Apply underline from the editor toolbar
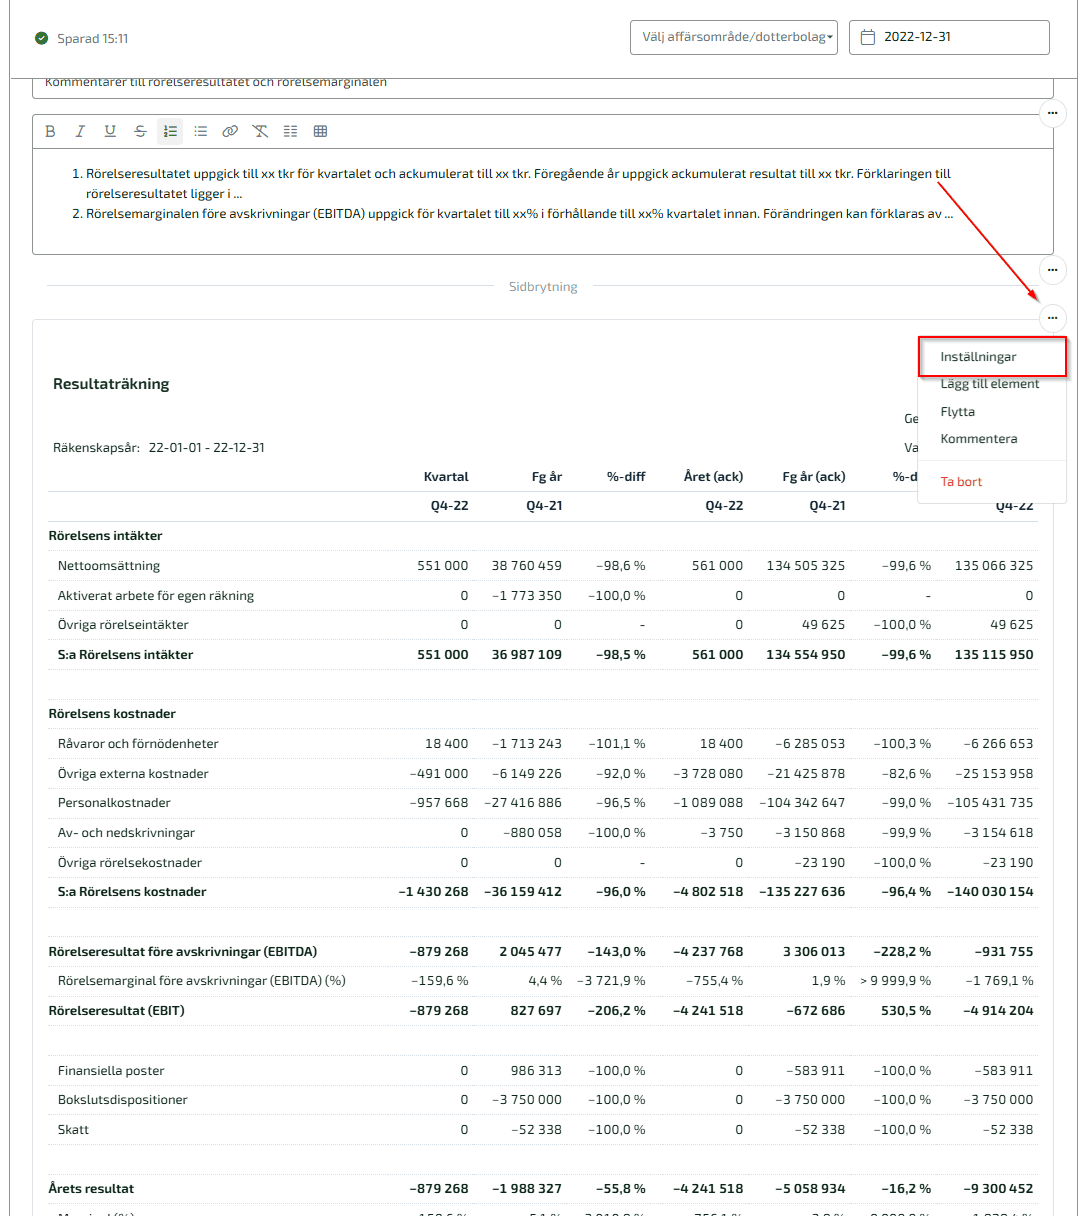 click(110, 131)
